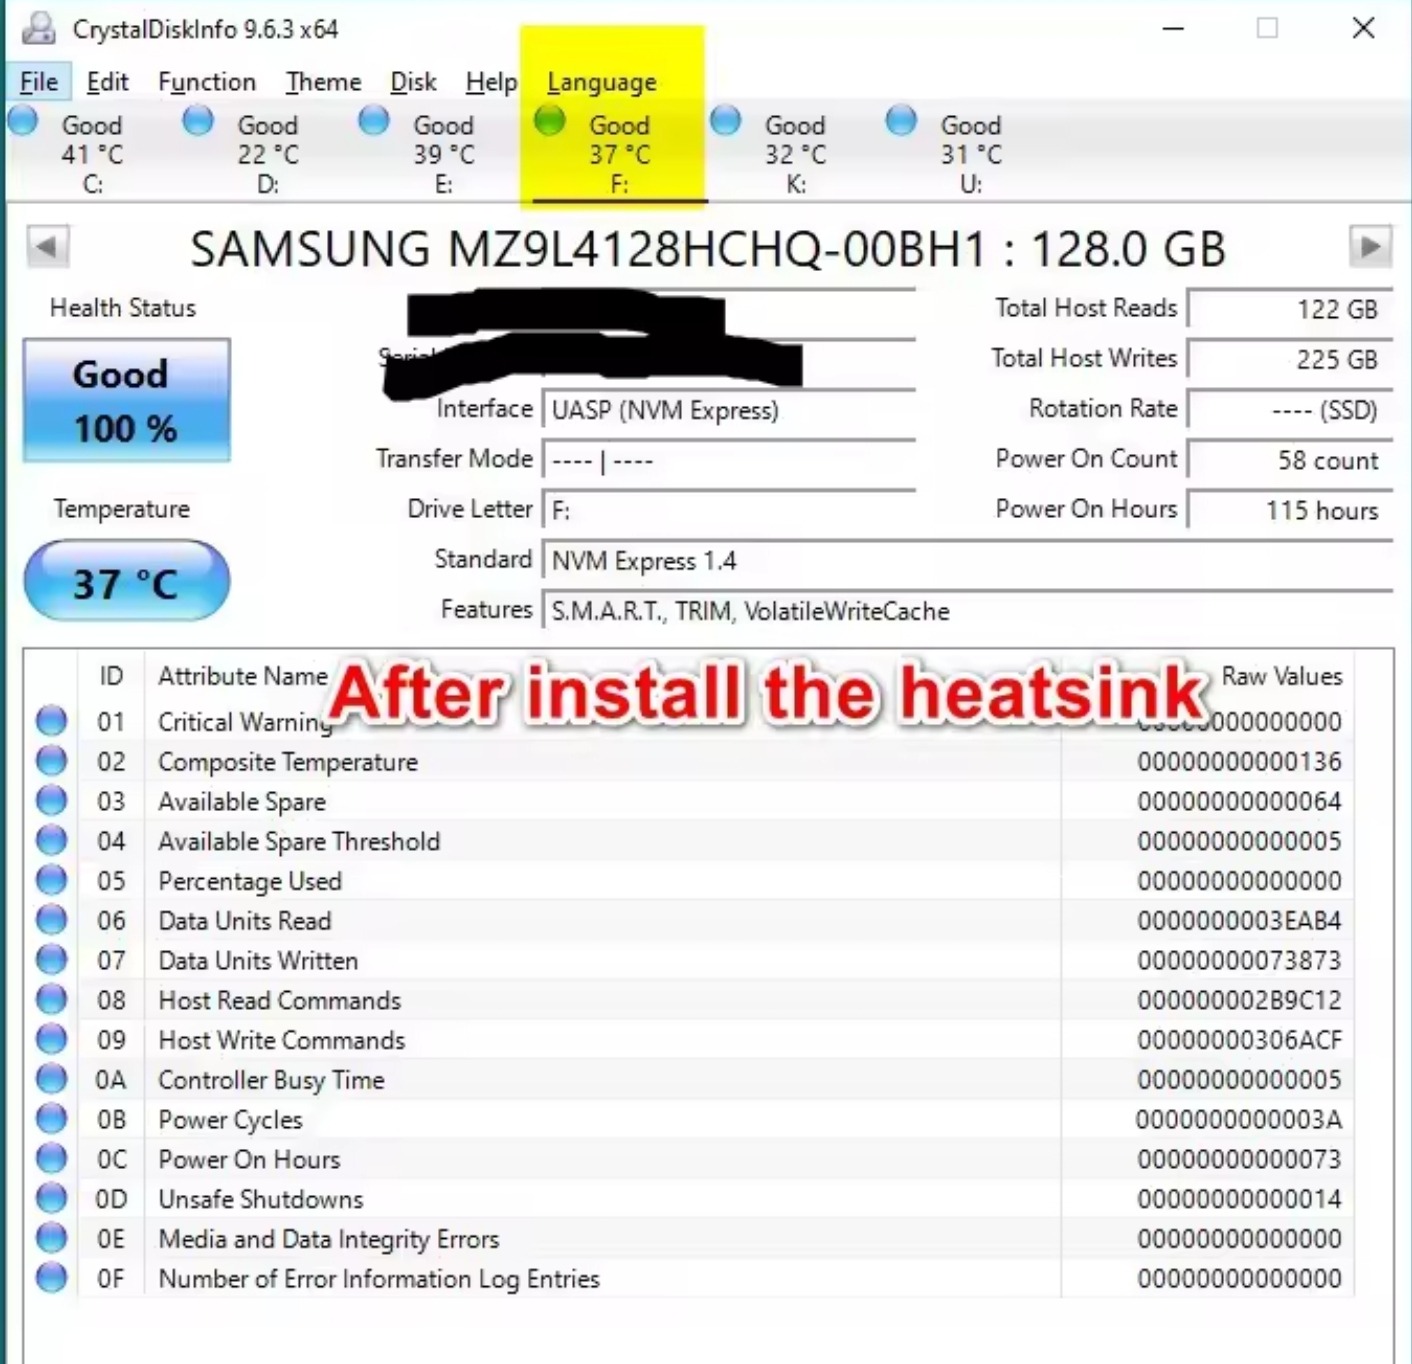The image size is (1412, 1364).
Task: Open the Function menu
Action: click(207, 82)
